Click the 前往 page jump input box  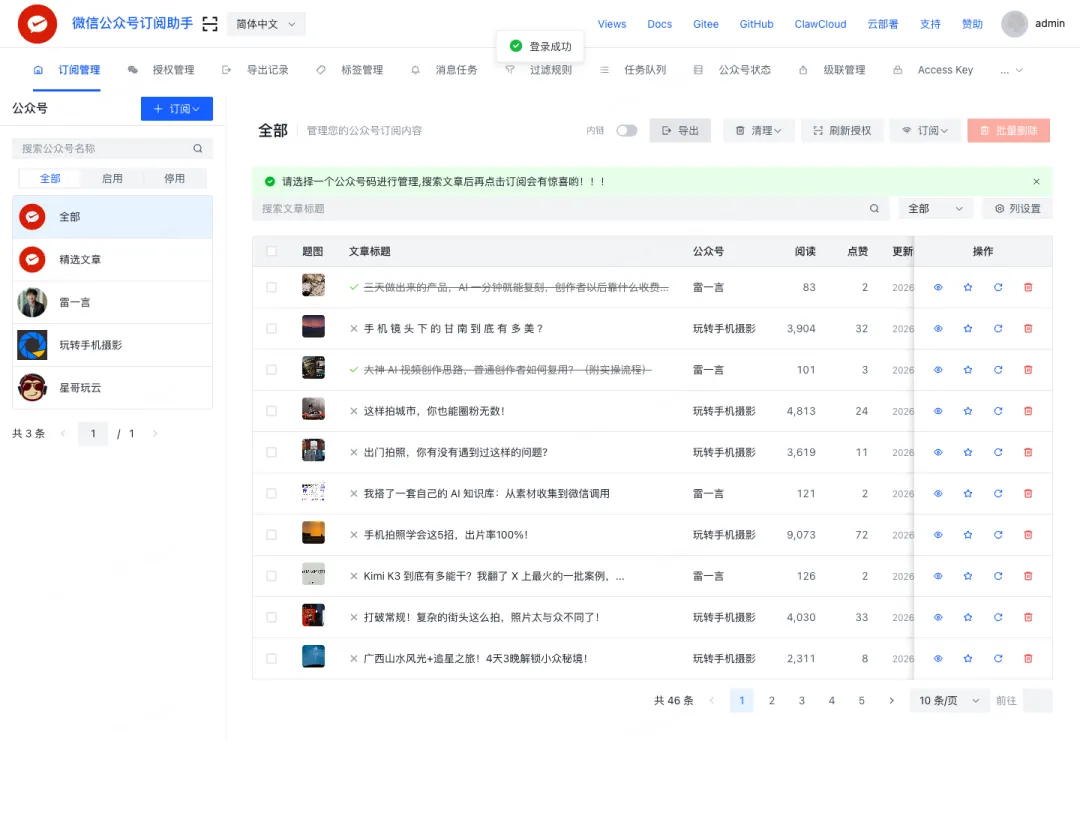pos(1038,700)
